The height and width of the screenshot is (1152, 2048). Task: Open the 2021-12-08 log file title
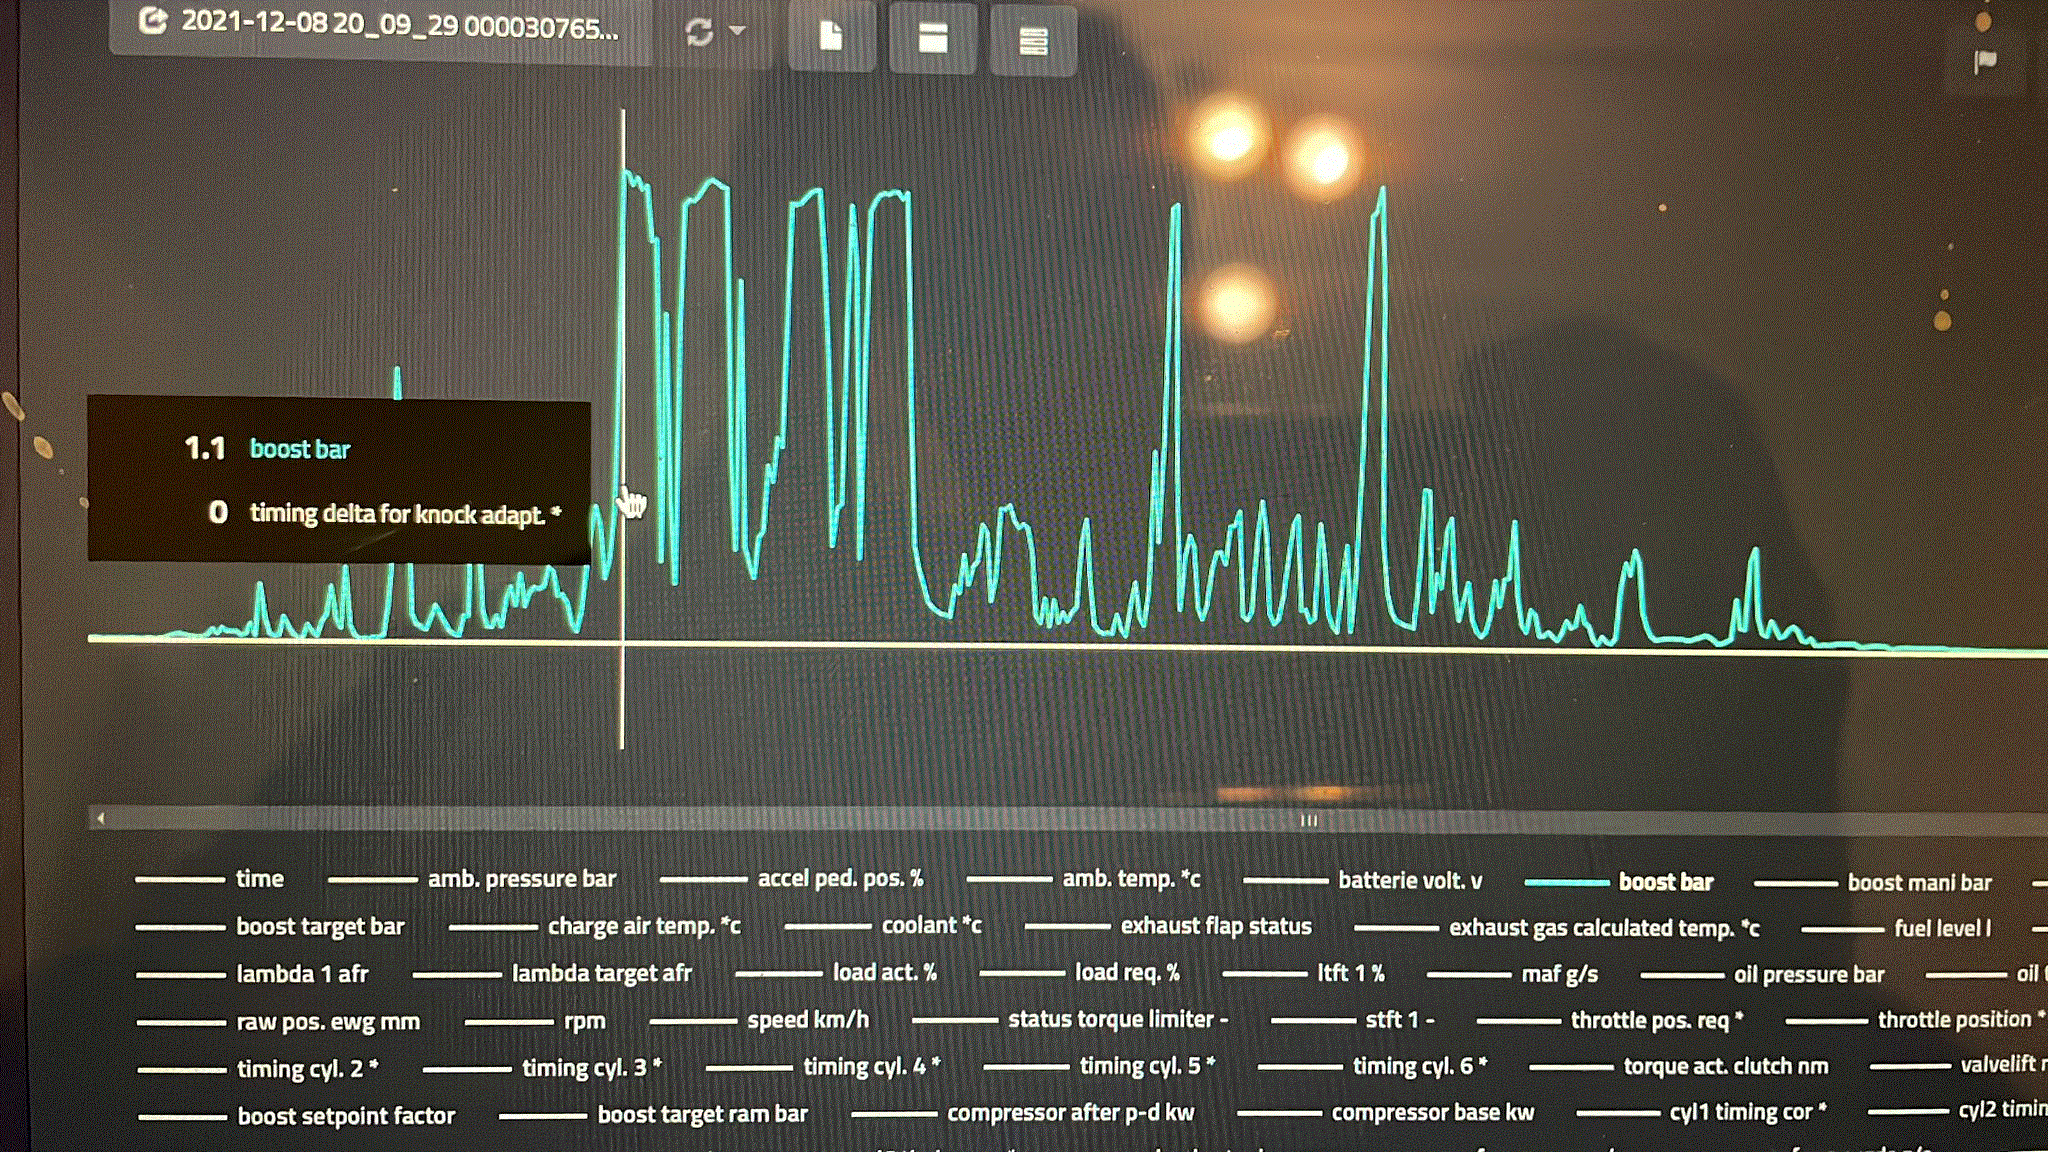399,25
